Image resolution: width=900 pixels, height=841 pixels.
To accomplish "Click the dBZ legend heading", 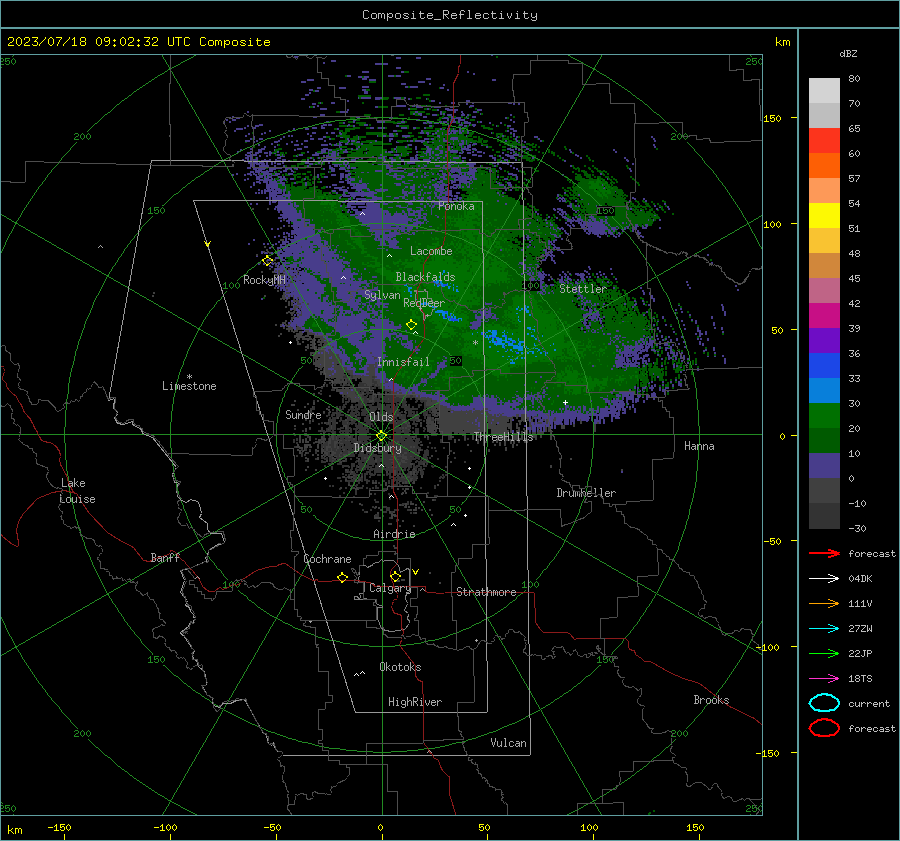I will (x=848, y=53).
